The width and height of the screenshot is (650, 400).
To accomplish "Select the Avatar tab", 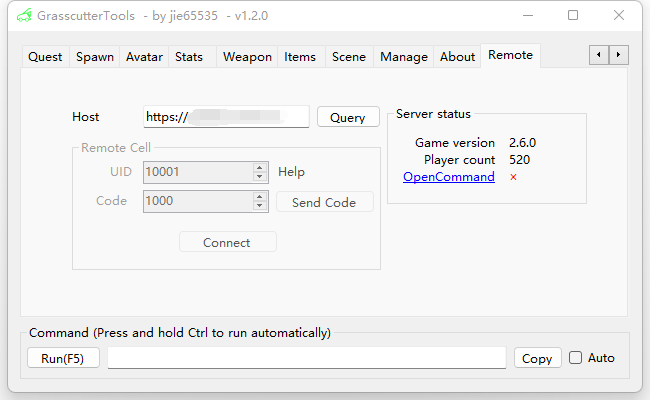I will point(144,57).
